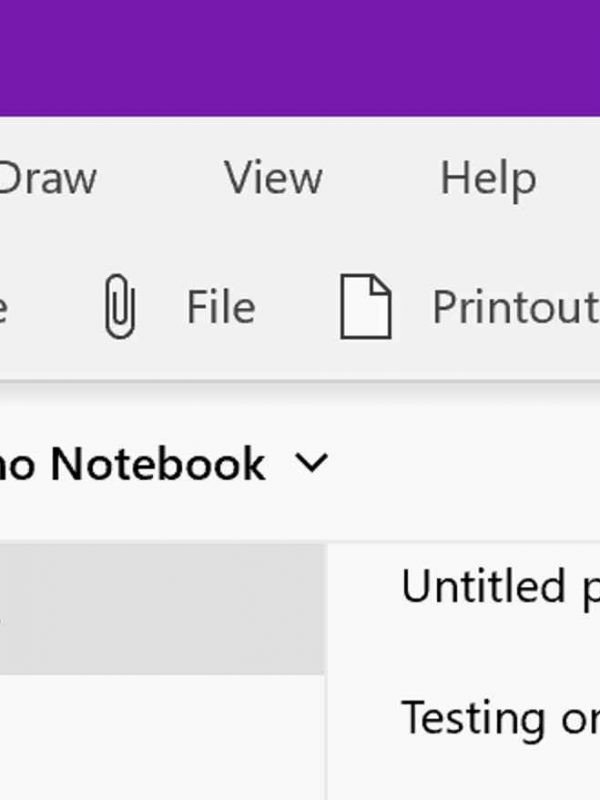Expand the notebook list chevron
This screenshot has width=600, height=800.
311,463
